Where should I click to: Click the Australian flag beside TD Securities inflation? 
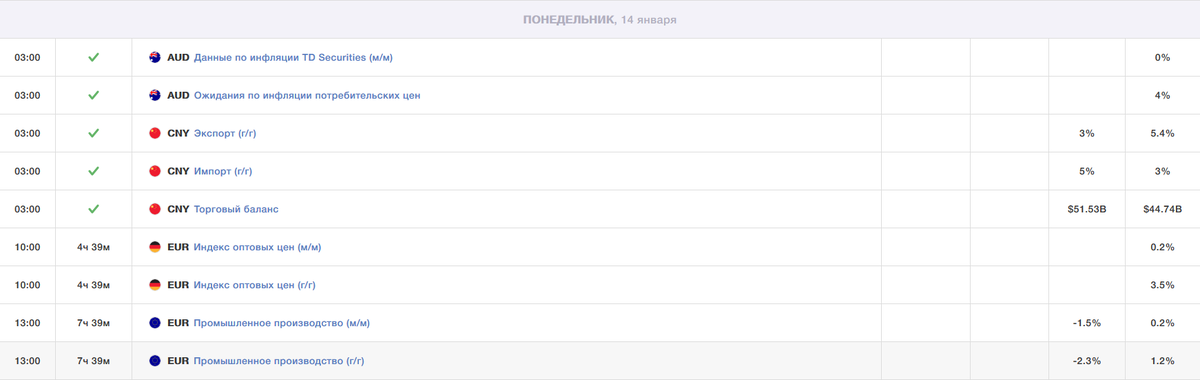pyautogui.click(x=154, y=57)
